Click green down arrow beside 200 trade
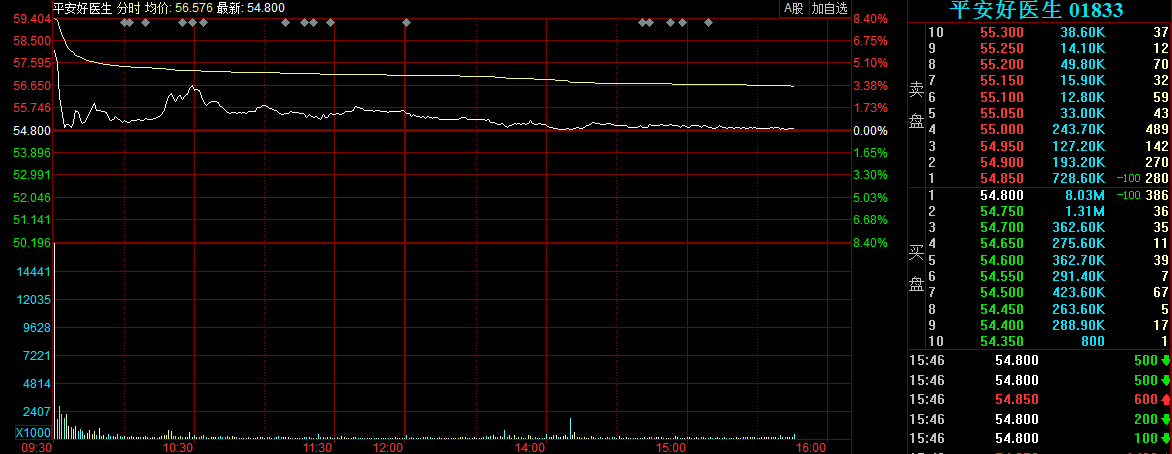Screen dimensions: 1172x454 1165,419
